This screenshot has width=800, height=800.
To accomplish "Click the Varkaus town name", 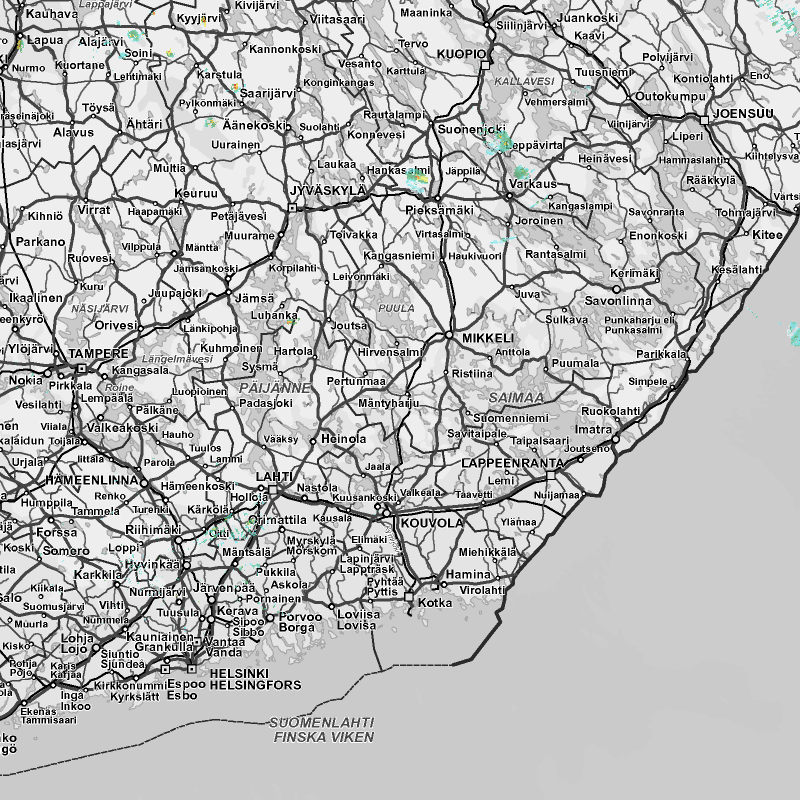I will [533, 184].
